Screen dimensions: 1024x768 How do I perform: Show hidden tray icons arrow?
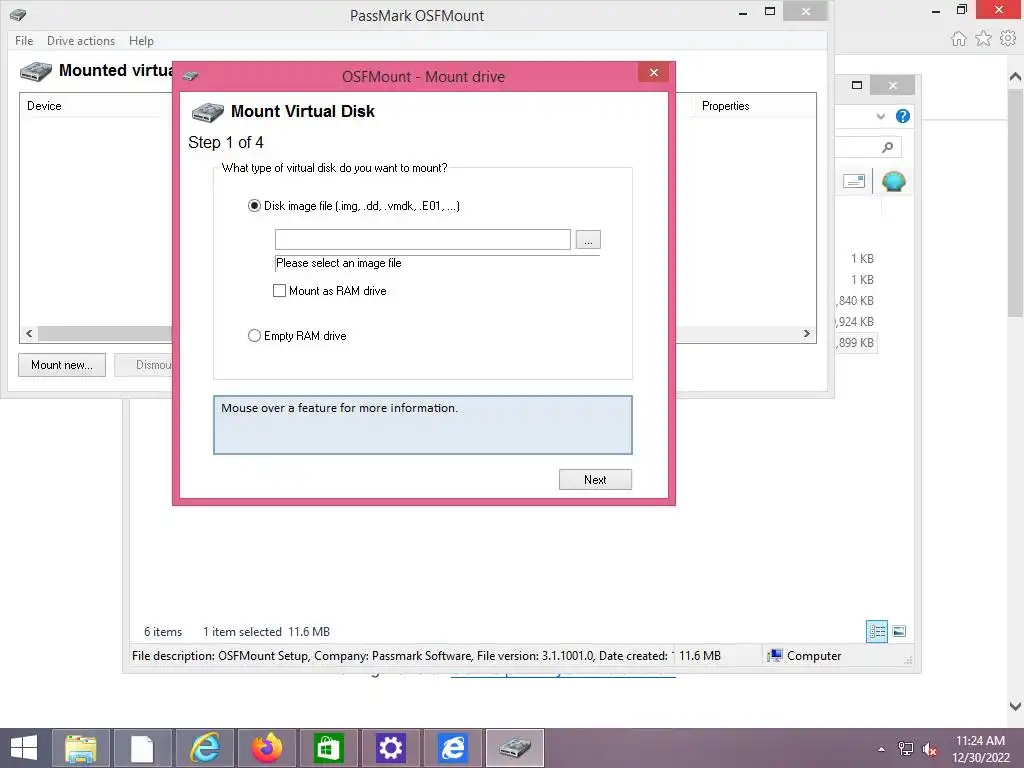[882, 749]
